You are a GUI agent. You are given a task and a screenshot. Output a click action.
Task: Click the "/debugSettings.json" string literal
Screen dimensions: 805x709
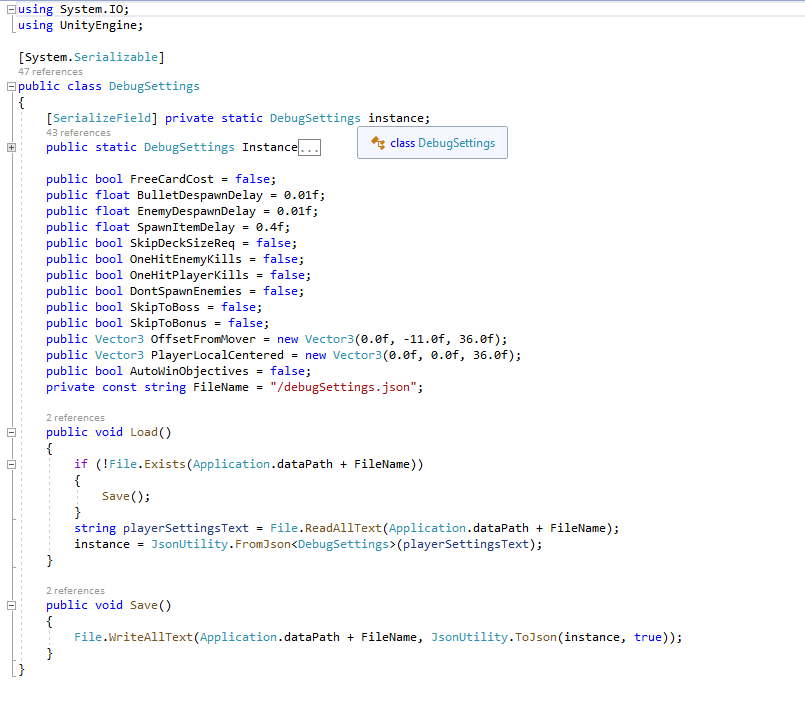pyautogui.click(x=343, y=387)
